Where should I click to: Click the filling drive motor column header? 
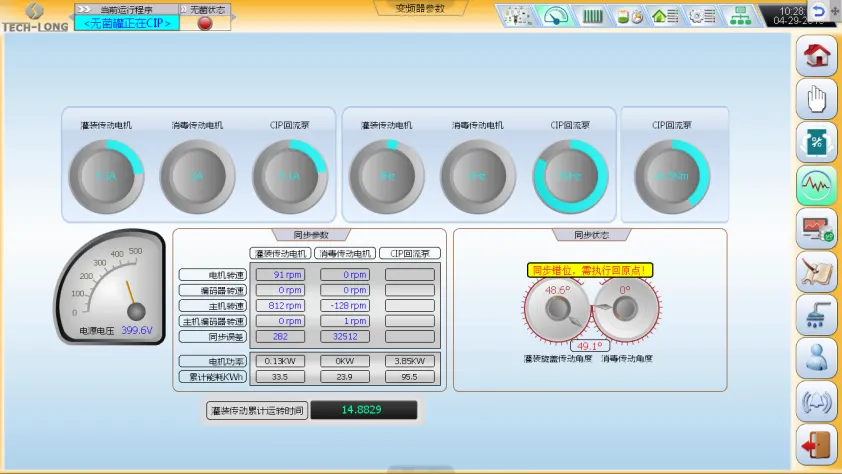(280, 254)
